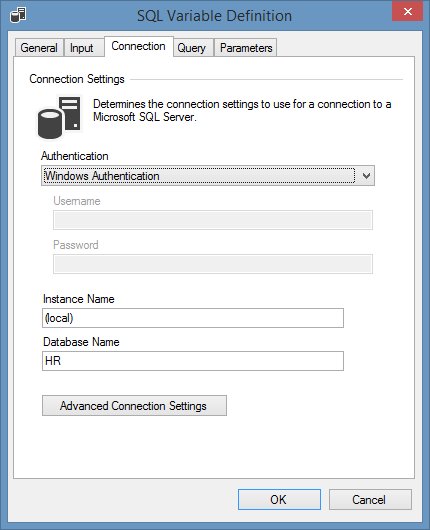Go to the Query tab
Screen dimensions: 430x530
(192, 48)
